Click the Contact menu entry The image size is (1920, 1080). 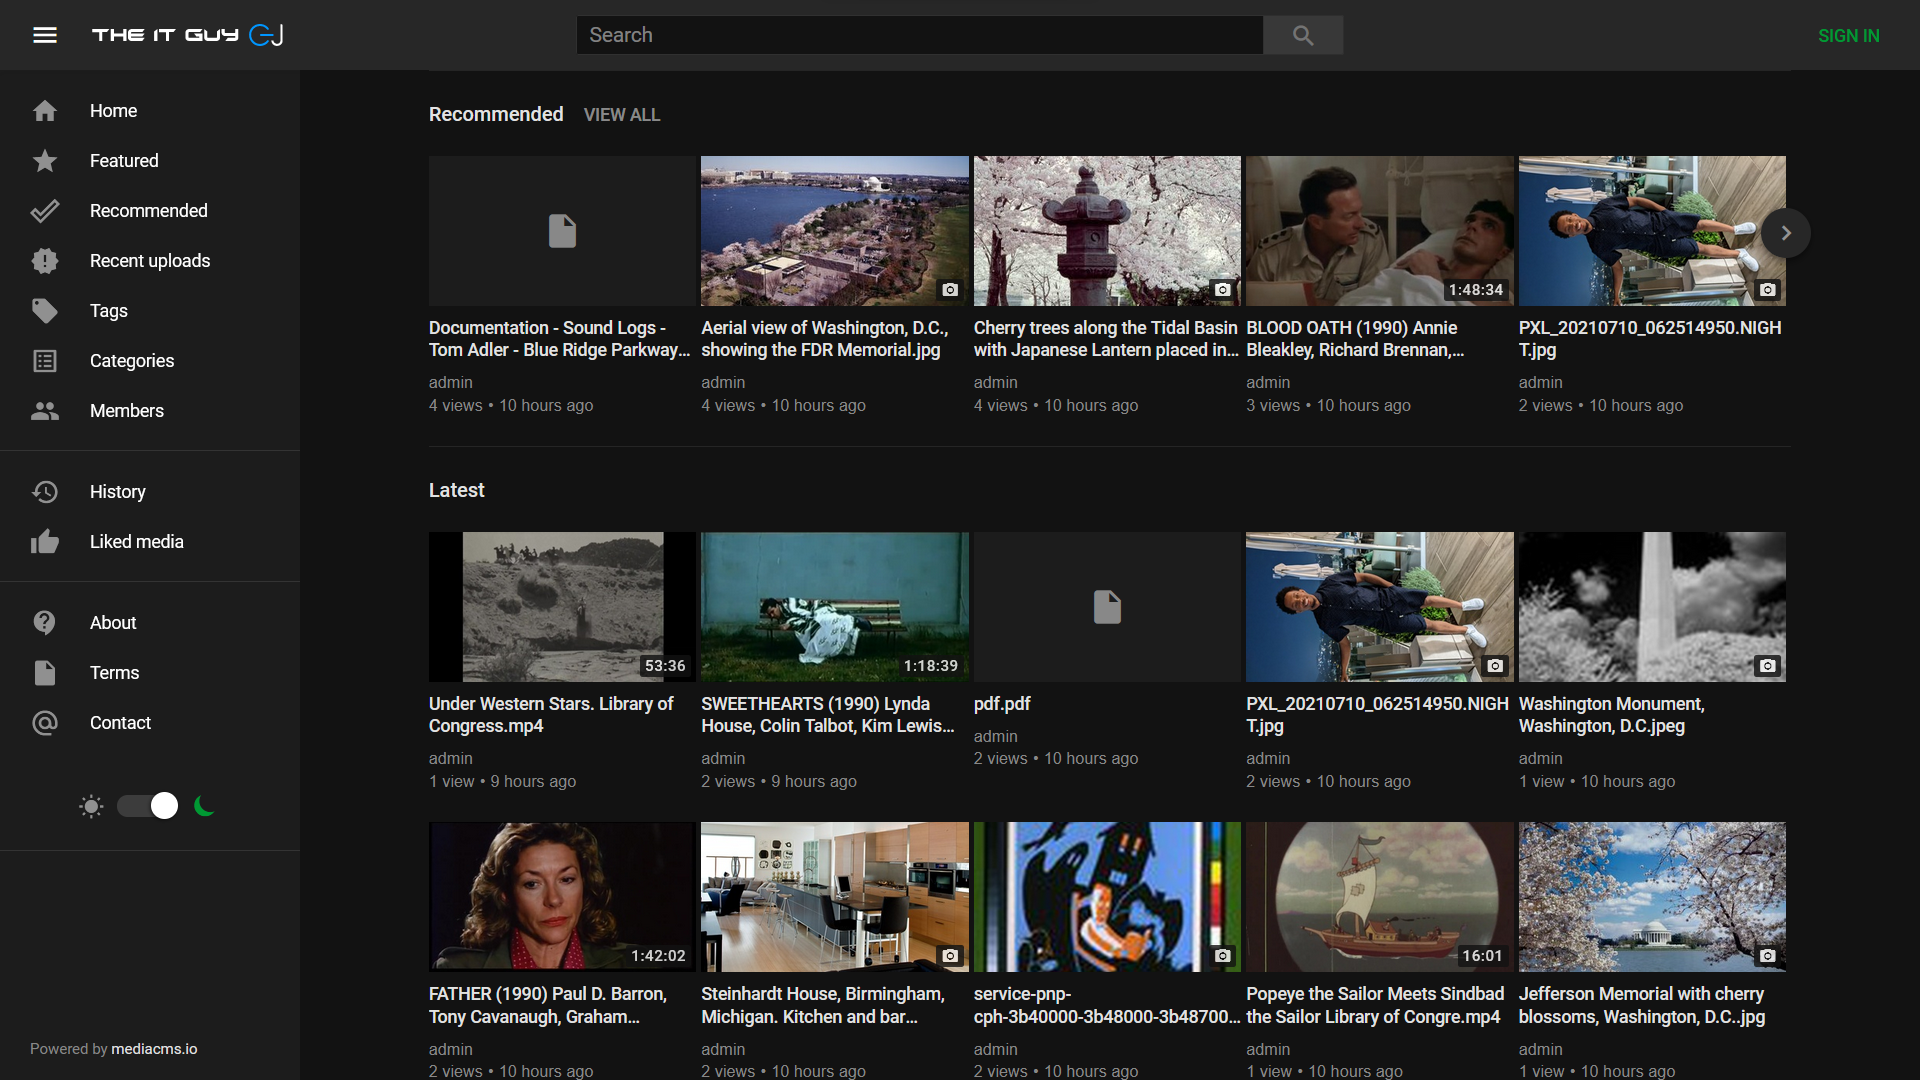click(x=120, y=723)
